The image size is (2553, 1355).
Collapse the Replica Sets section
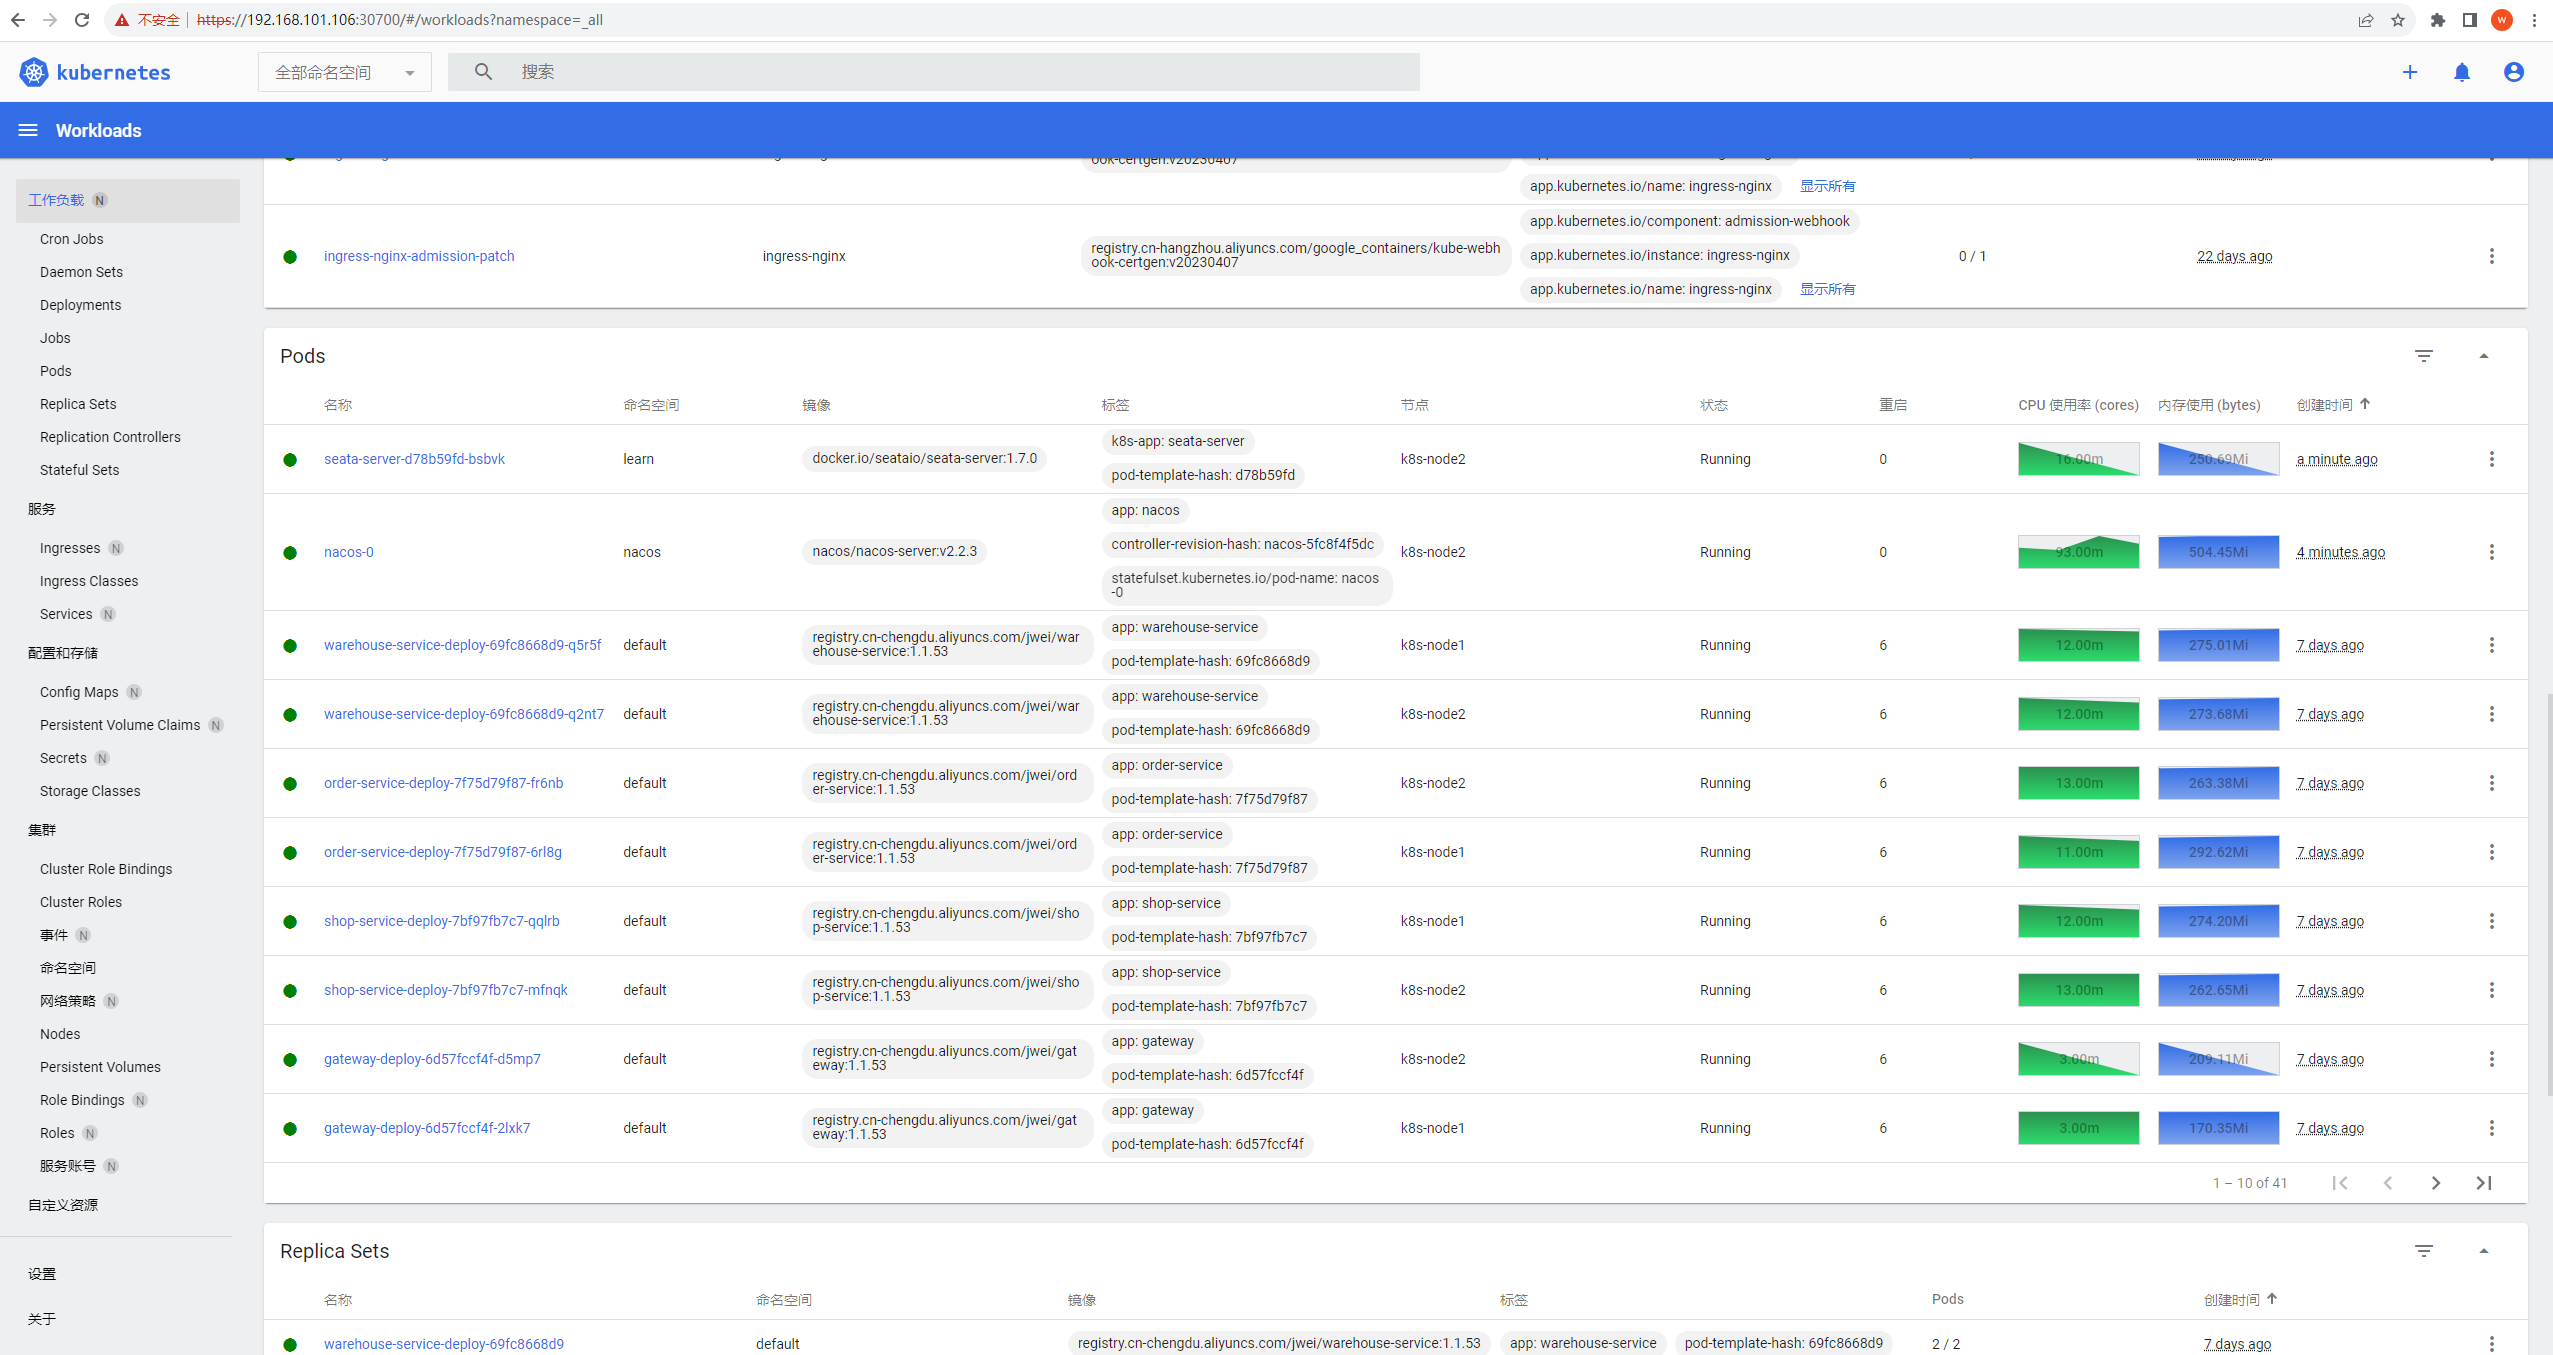(x=2484, y=1251)
